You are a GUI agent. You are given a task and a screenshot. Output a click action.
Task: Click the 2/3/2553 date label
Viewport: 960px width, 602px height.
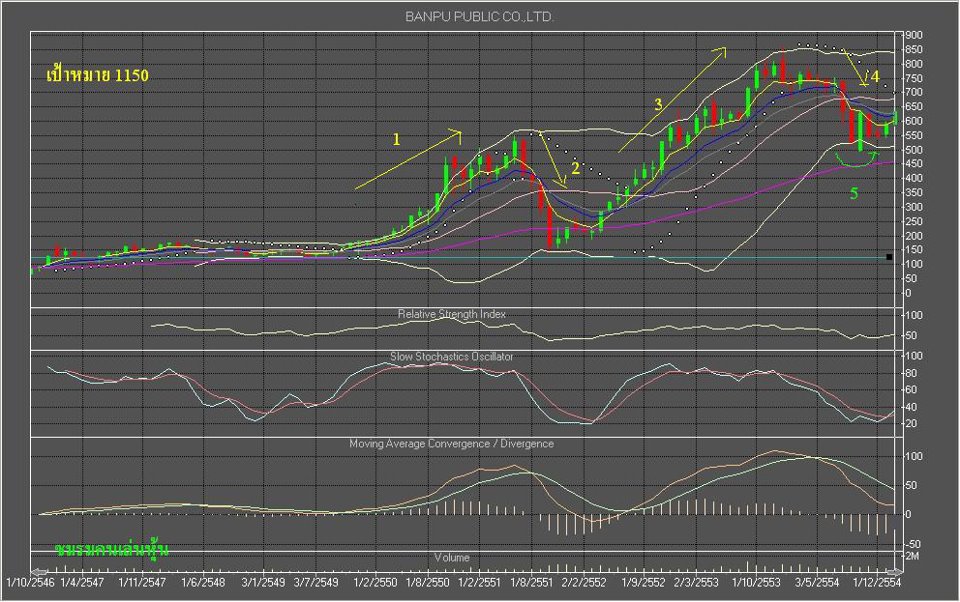[x=696, y=582]
